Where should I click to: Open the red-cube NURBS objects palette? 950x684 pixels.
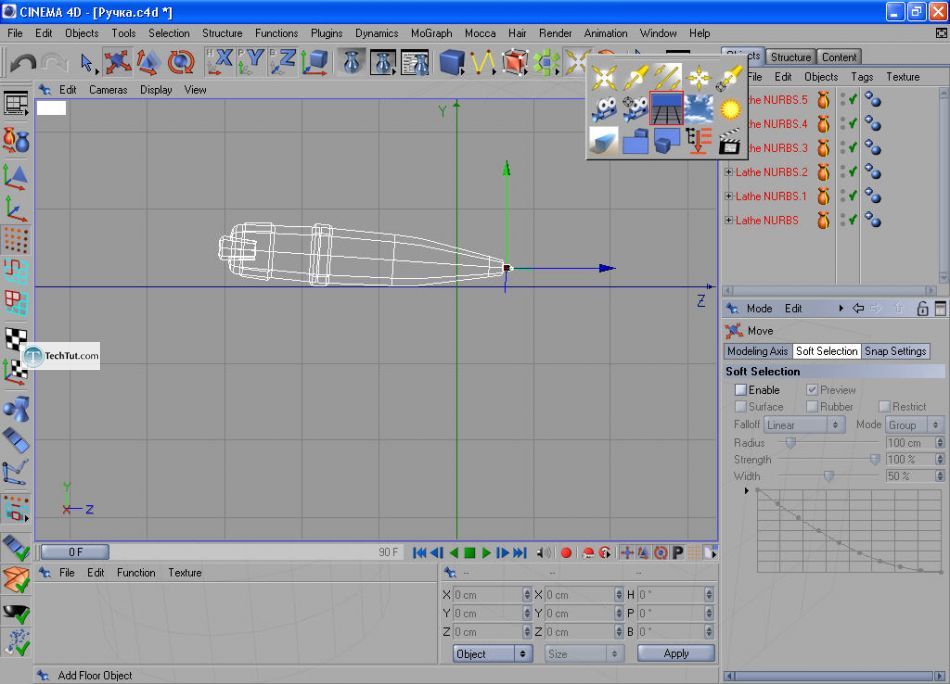point(514,62)
